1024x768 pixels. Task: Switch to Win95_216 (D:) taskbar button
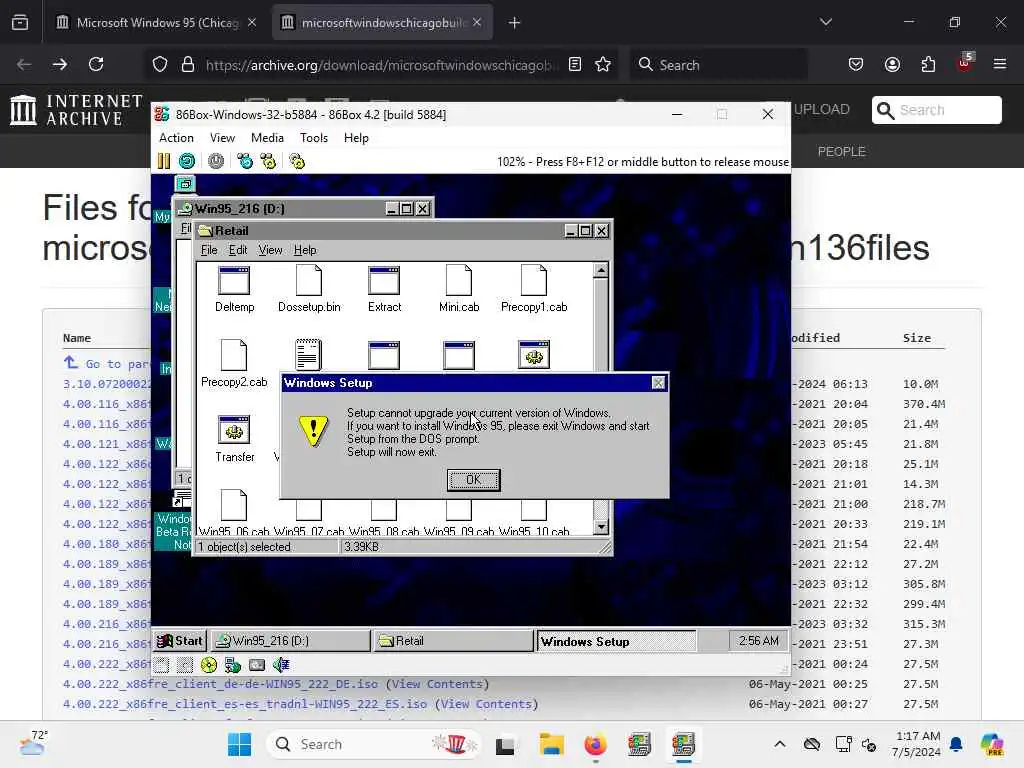pos(290,641)
